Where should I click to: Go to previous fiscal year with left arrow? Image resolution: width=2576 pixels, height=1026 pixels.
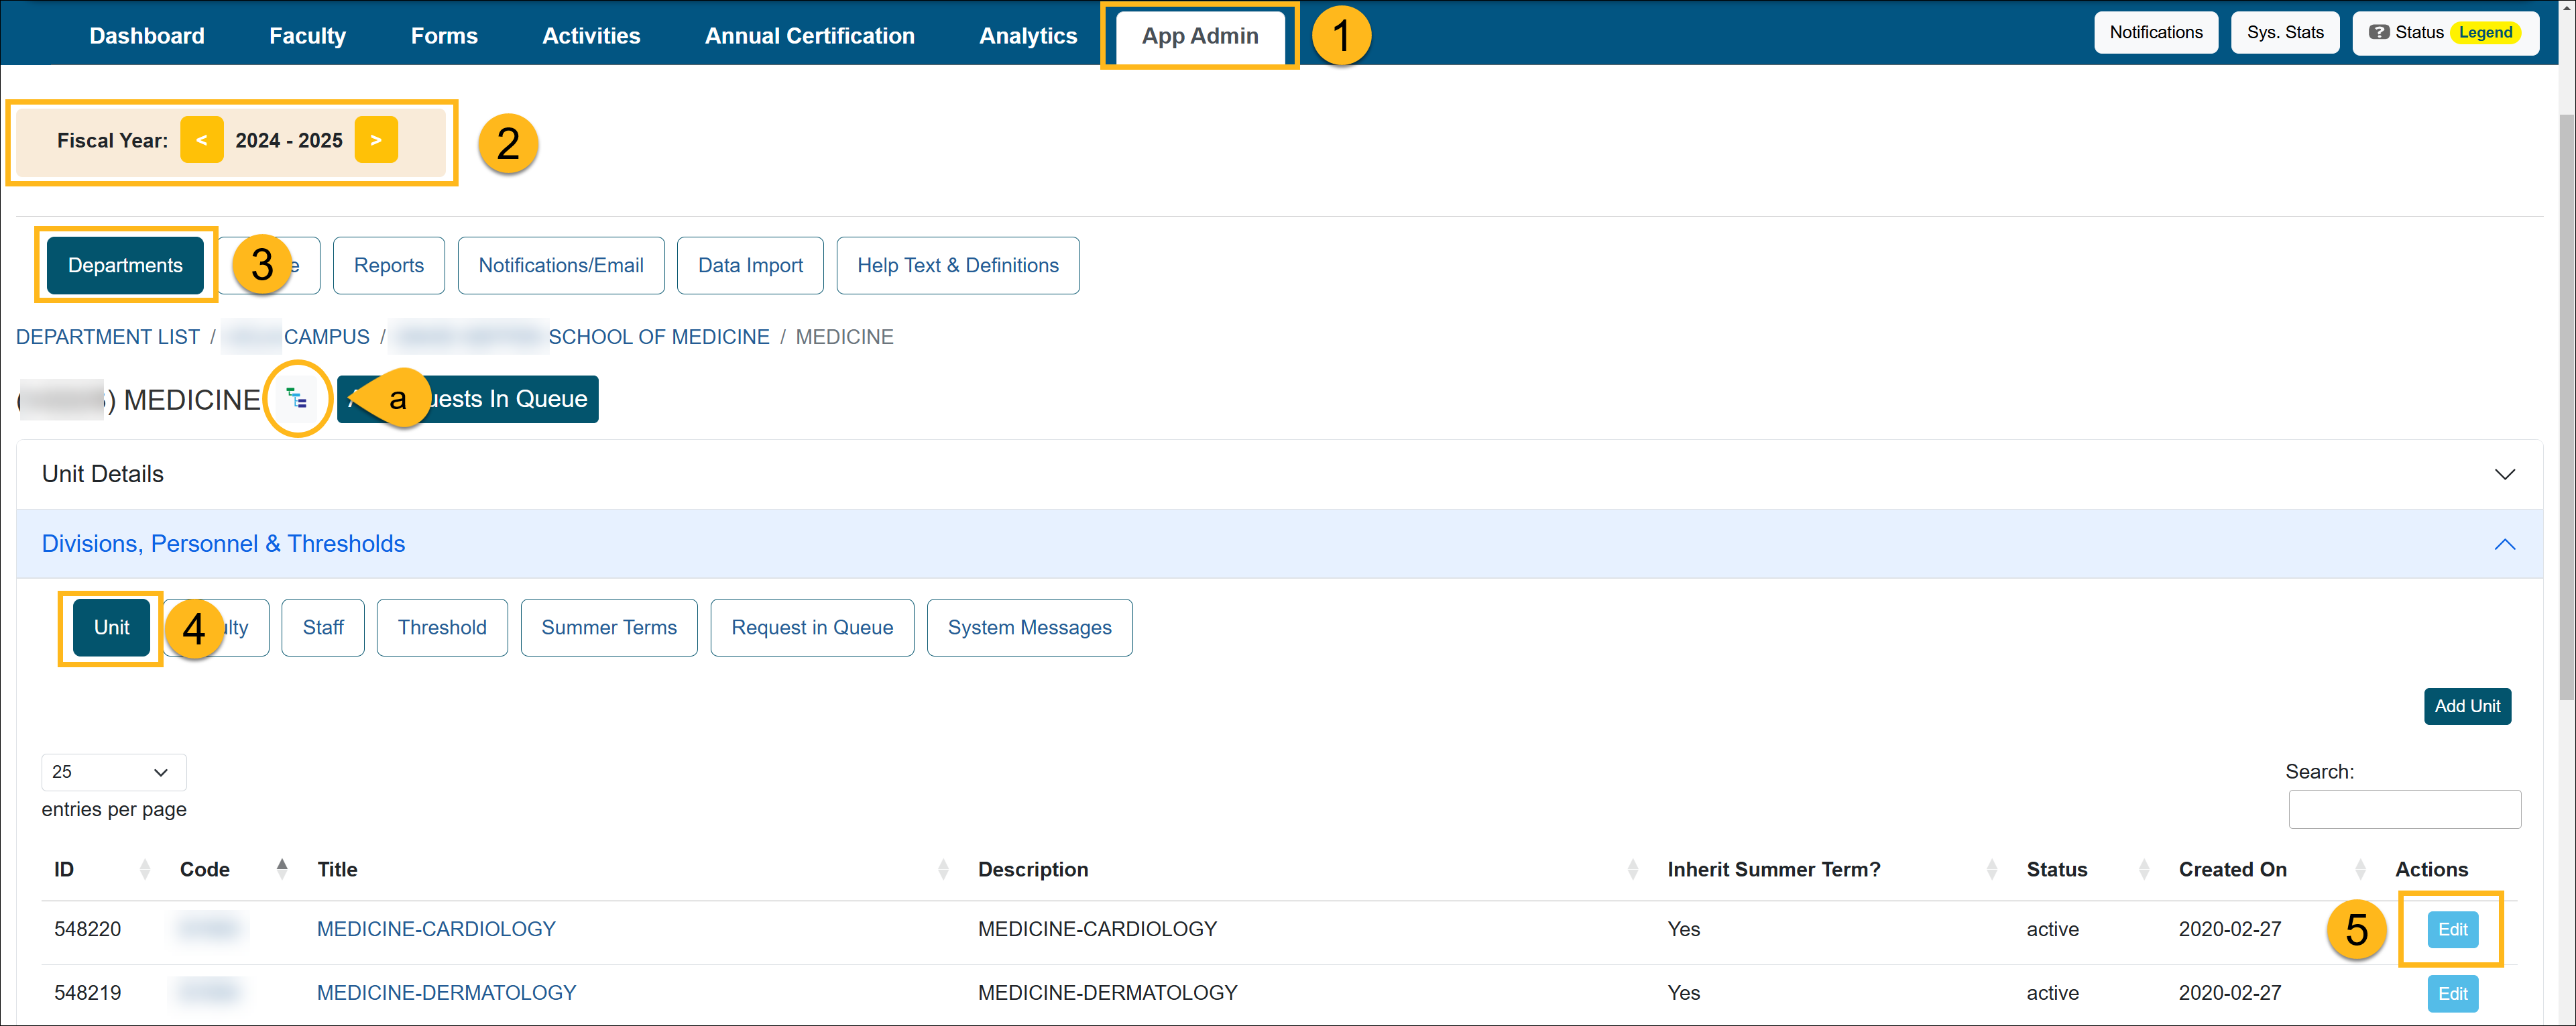[x=202, y=140]
